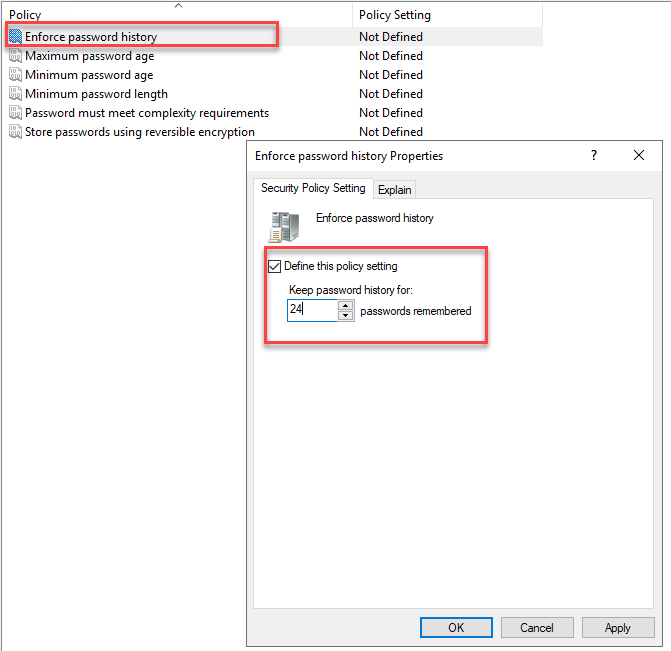This screenshot has height=651, width=671.
Task: Click the reversible encryption policy icon
Action: 15,132
